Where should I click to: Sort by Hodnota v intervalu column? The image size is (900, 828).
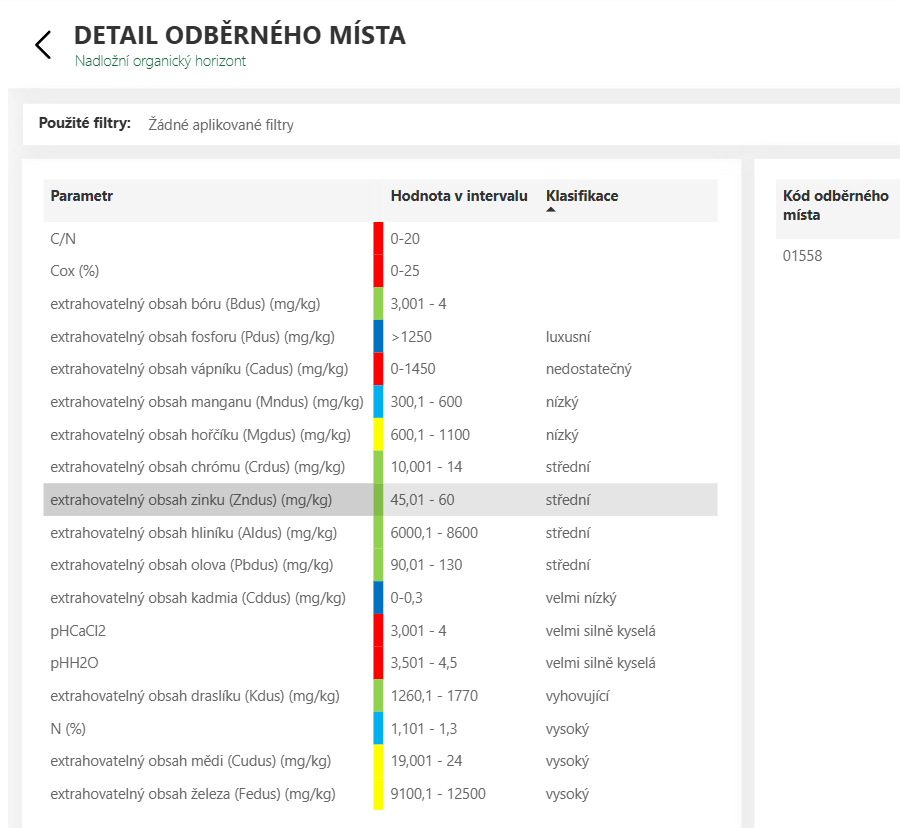(459, 196)
